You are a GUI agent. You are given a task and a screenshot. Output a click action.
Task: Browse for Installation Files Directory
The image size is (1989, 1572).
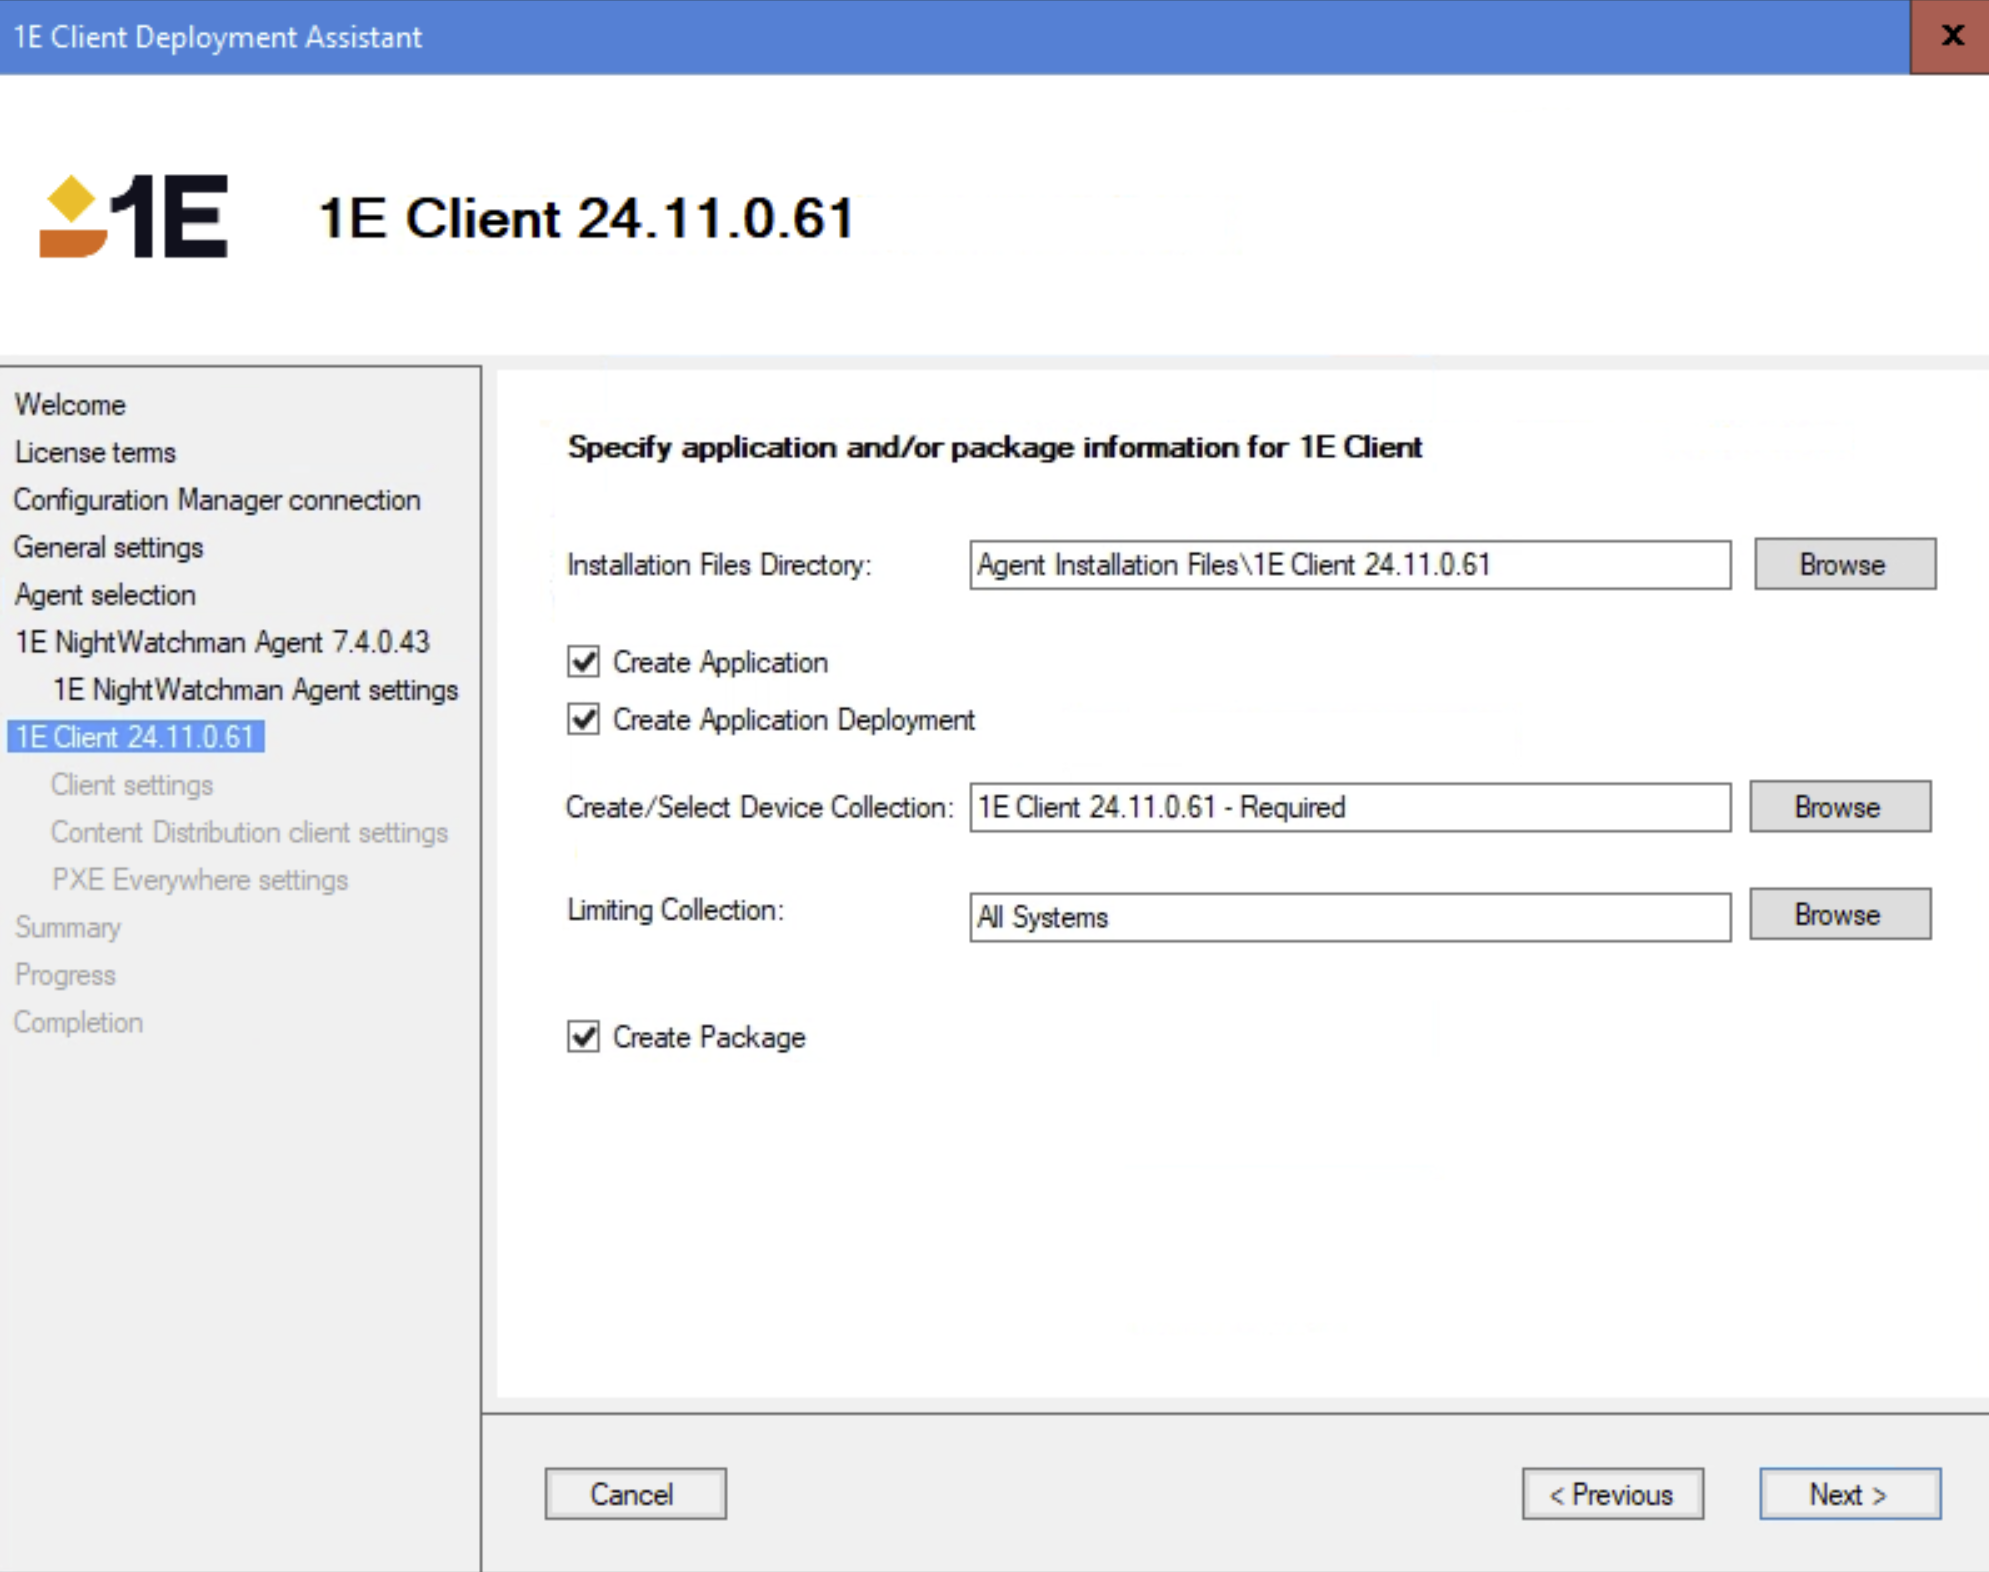coord(1844,564)
